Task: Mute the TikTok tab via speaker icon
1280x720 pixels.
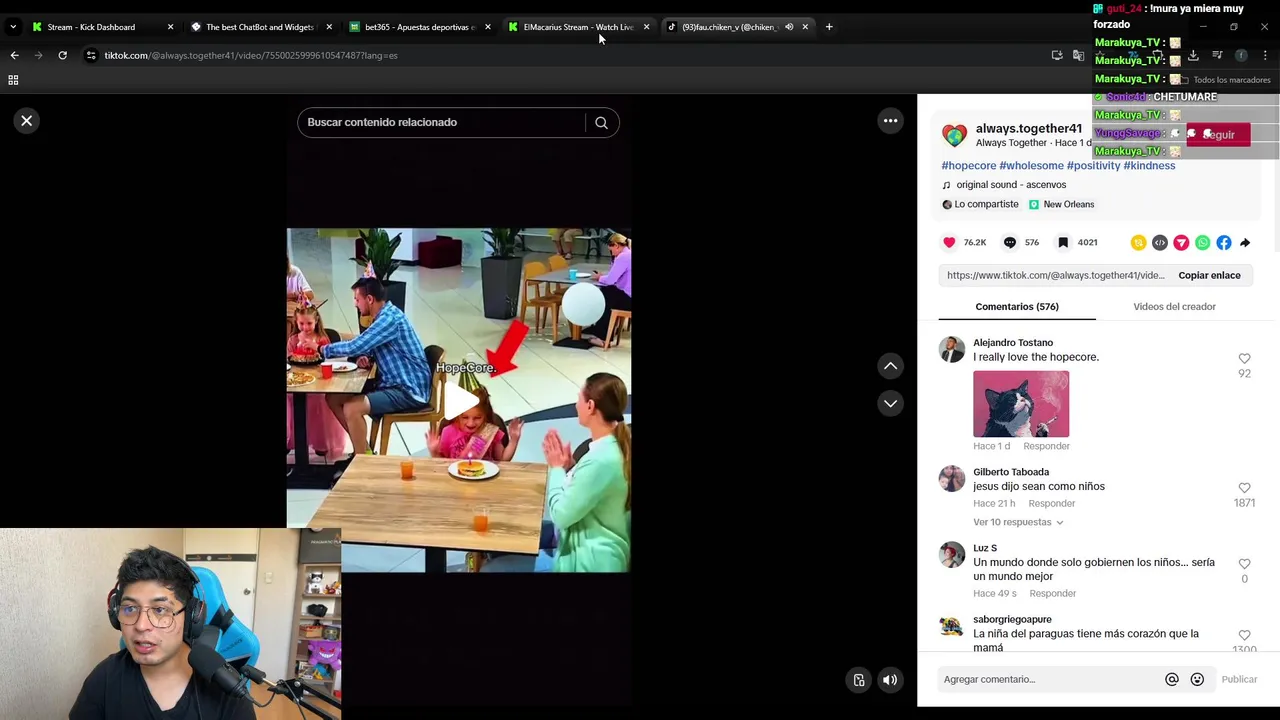Action: point(789,27)
